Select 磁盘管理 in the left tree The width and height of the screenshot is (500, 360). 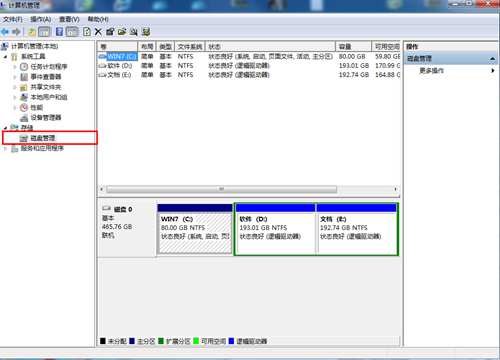tap(43, 138)
